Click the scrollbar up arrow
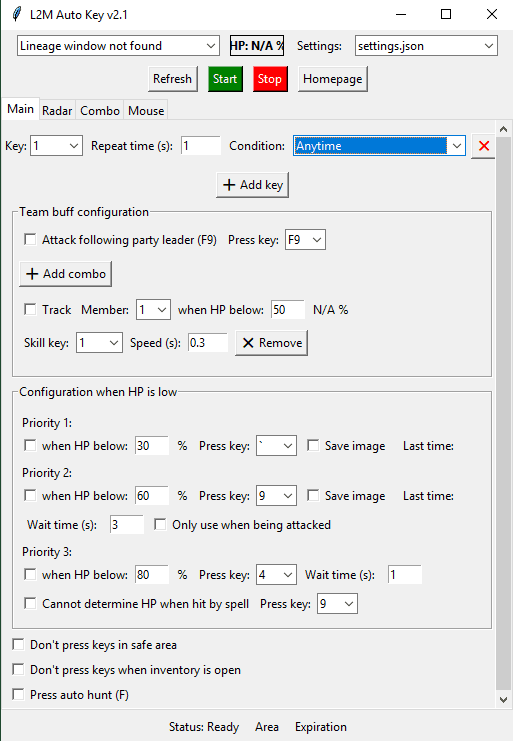The height and width of the screenshot is (741, 513). point(504,129)
